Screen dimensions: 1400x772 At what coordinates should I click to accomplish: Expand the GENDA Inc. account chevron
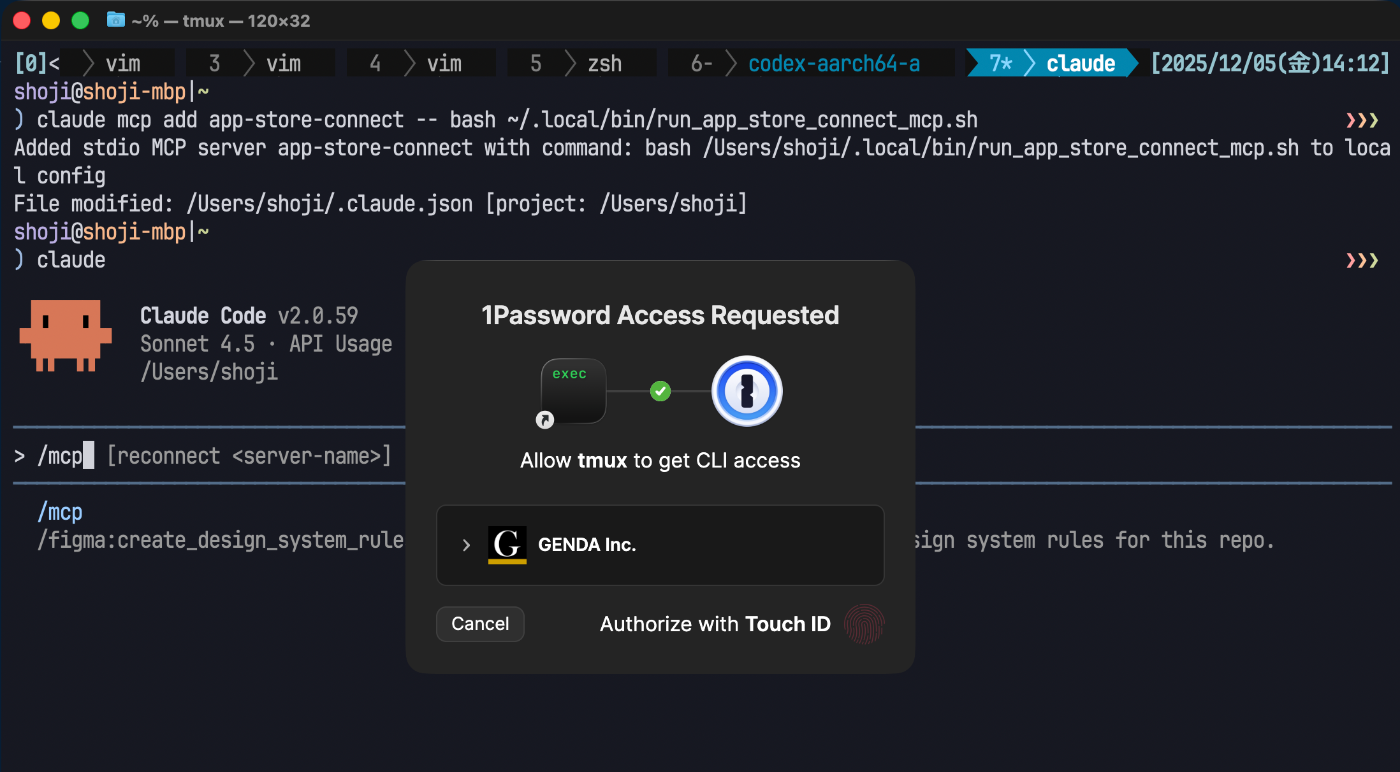pos(466,545)
